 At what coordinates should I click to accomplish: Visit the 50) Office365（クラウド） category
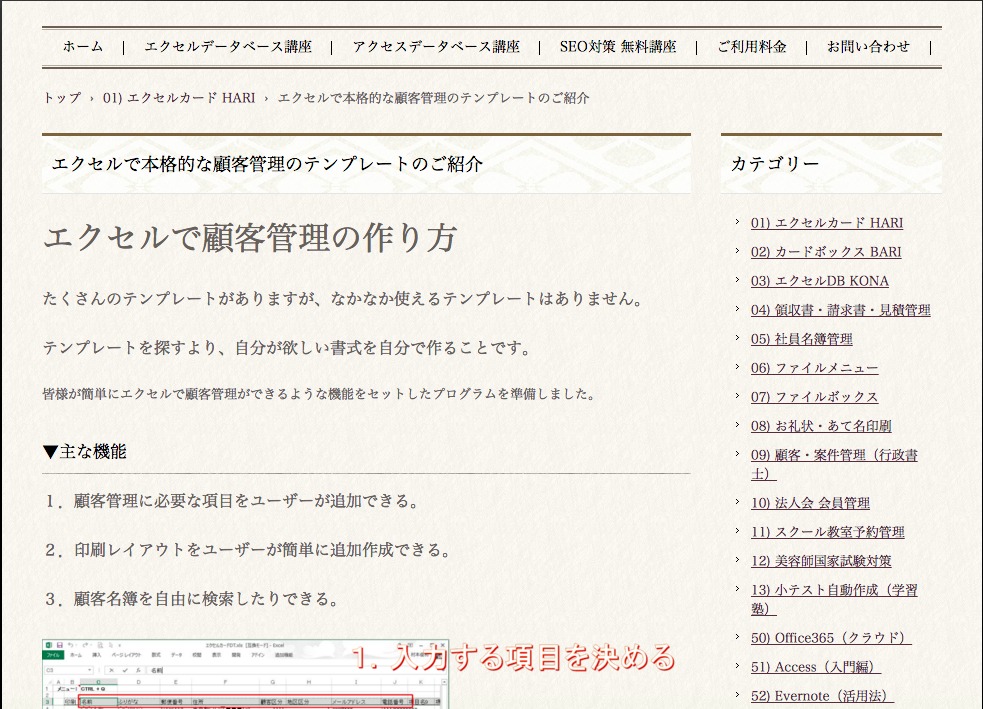tap(830, 638)
